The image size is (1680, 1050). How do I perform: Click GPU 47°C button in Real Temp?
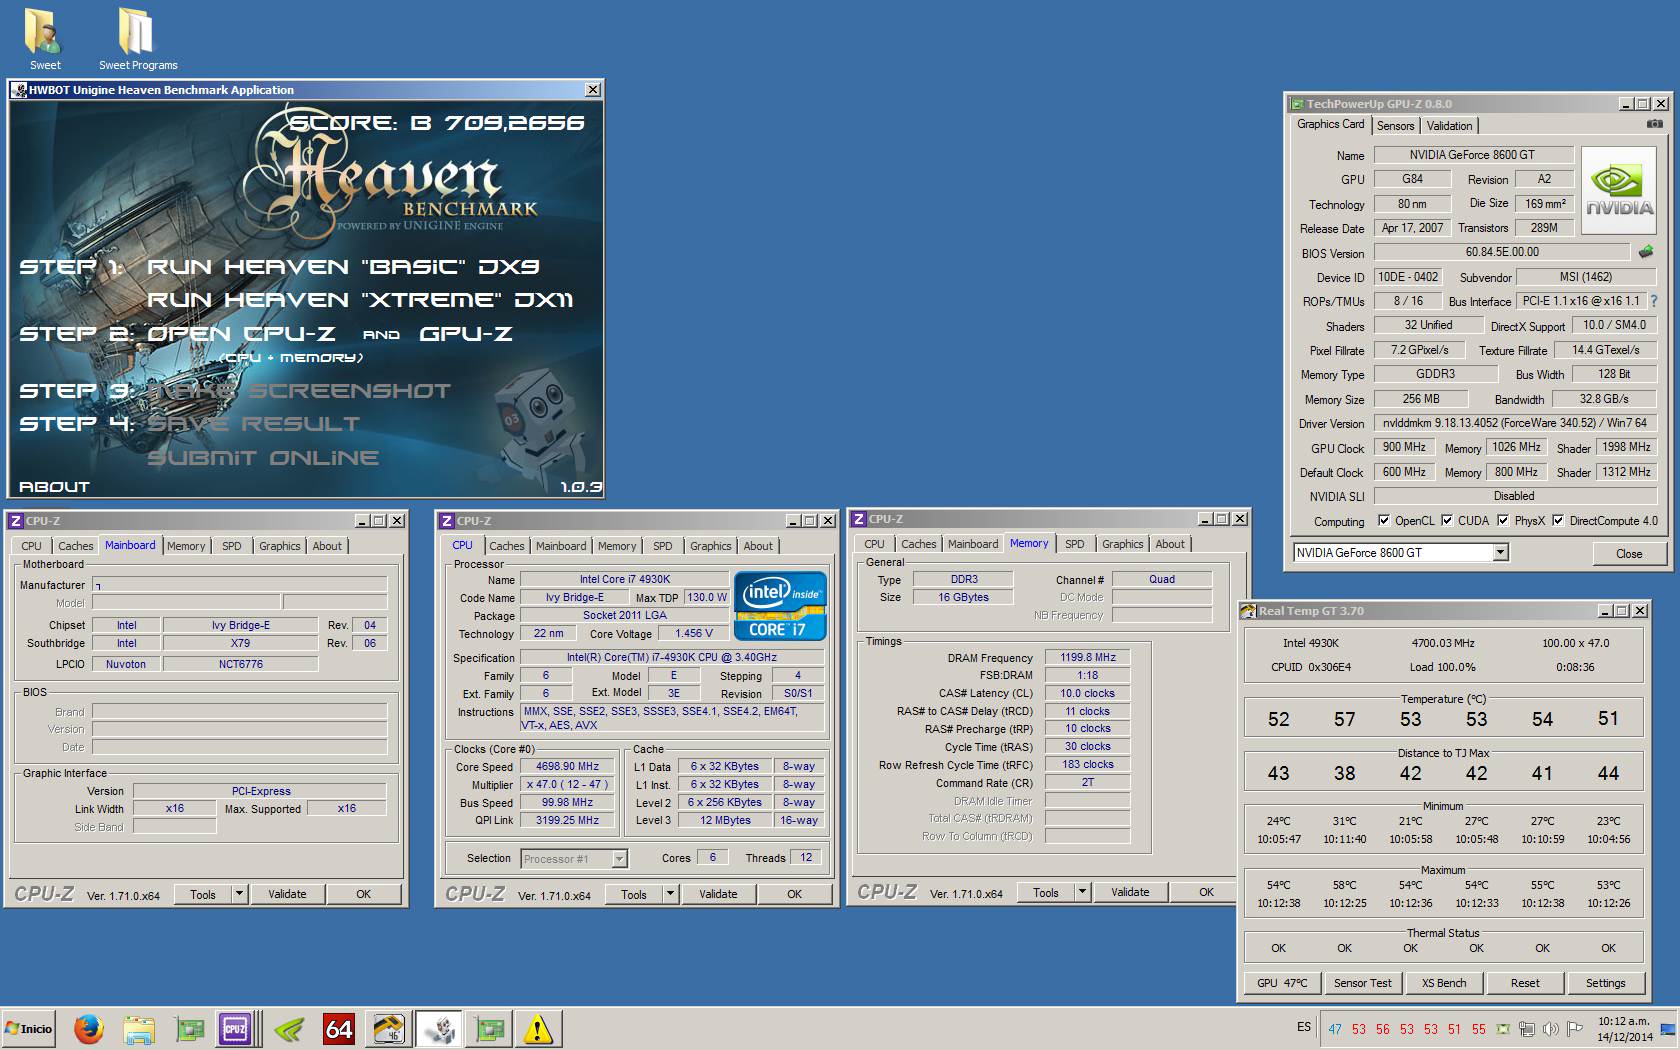click(x=1281, y=983)
